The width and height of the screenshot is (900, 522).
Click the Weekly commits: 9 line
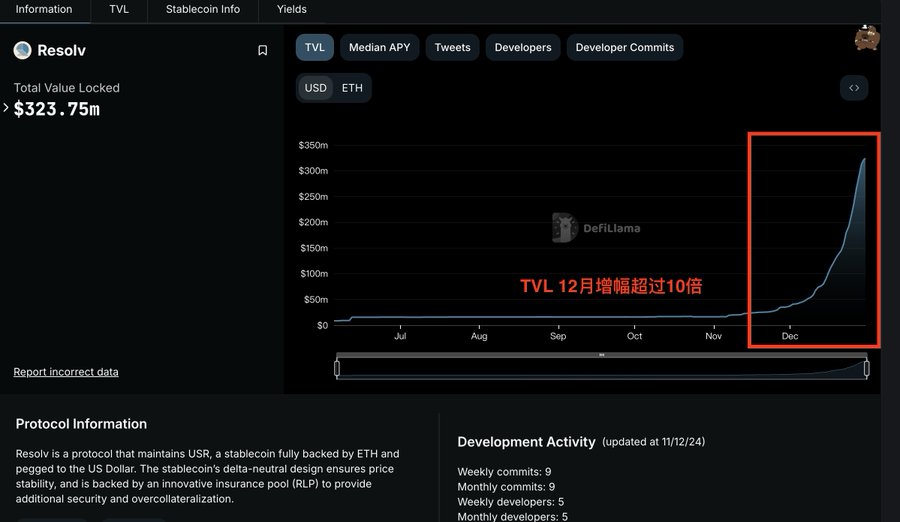click(504, 471)
